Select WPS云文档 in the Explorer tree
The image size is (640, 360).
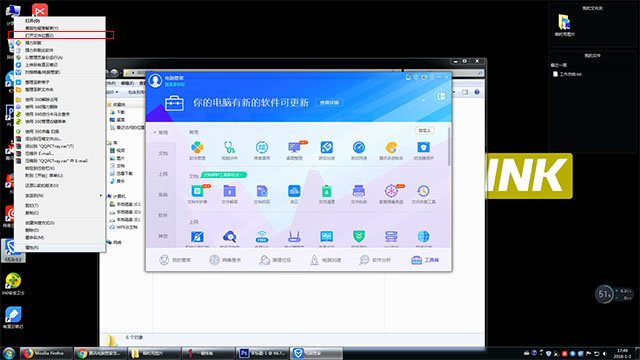tap(124, 227)
